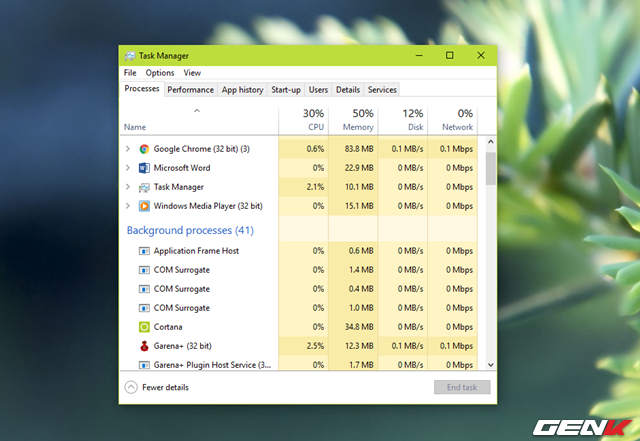640x441 pixels.
Task: Click the Task Manager process row icon
Action: click(x=144, y=187)
